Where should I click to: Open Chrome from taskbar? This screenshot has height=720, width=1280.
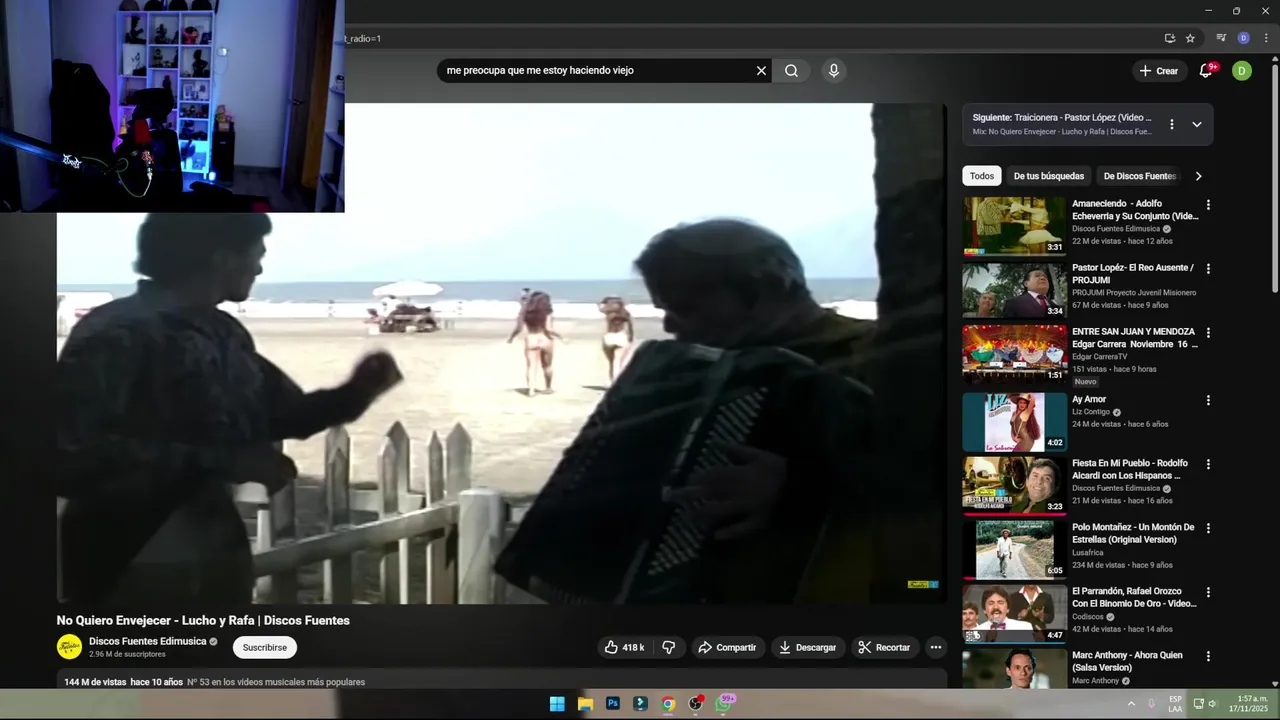tap(668, 704)
